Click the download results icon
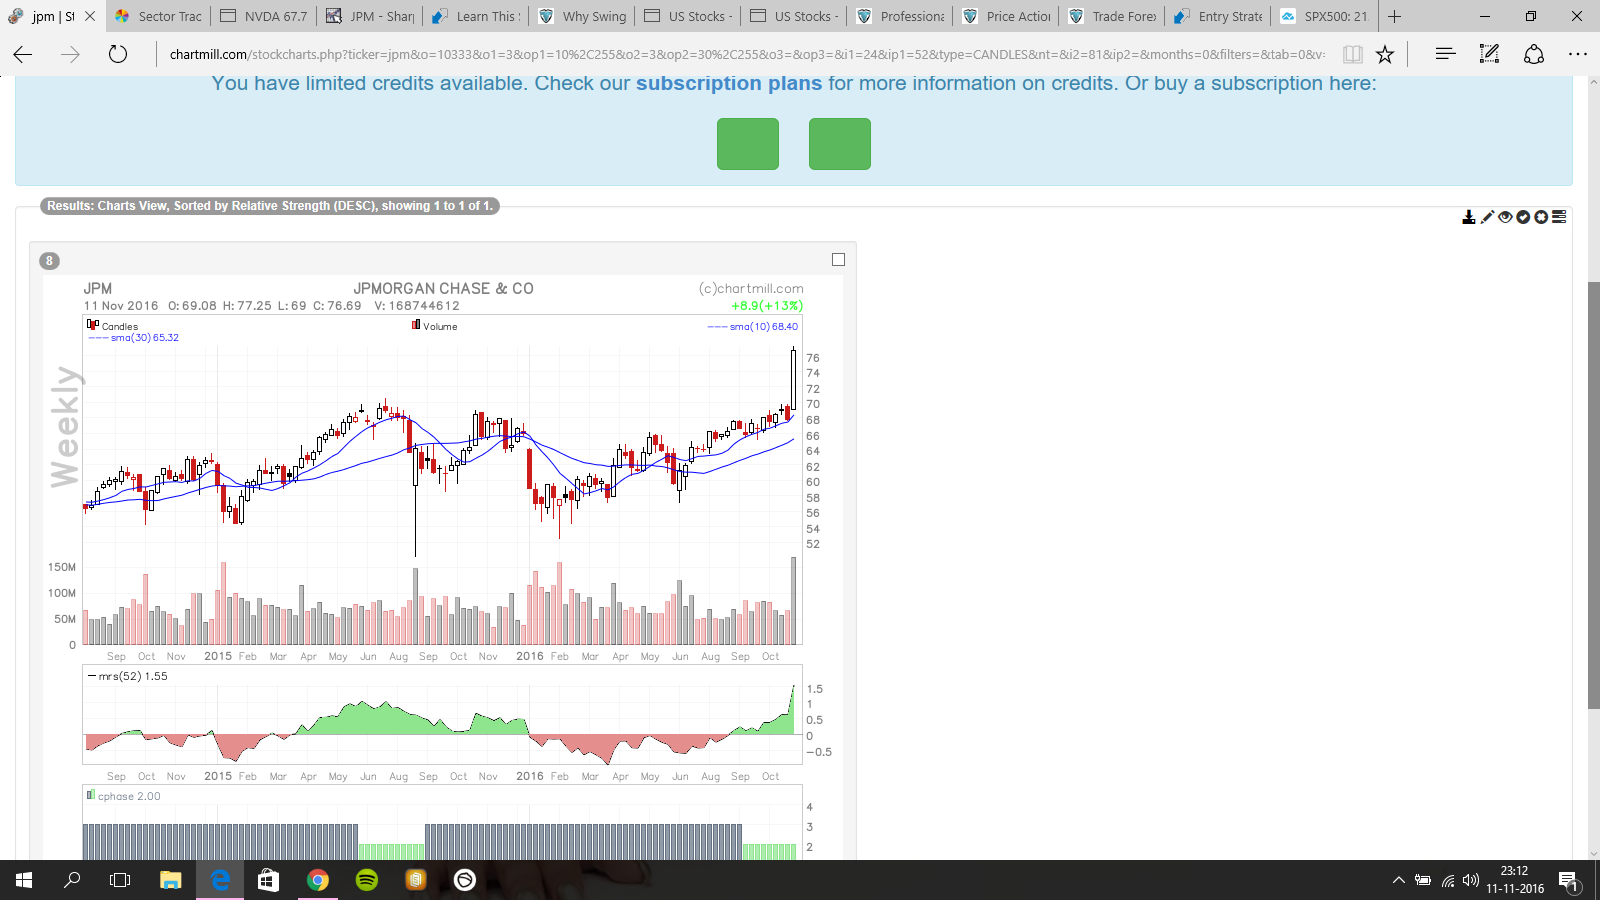The width and height of the screenshot is (1600, 900). 1468,217
